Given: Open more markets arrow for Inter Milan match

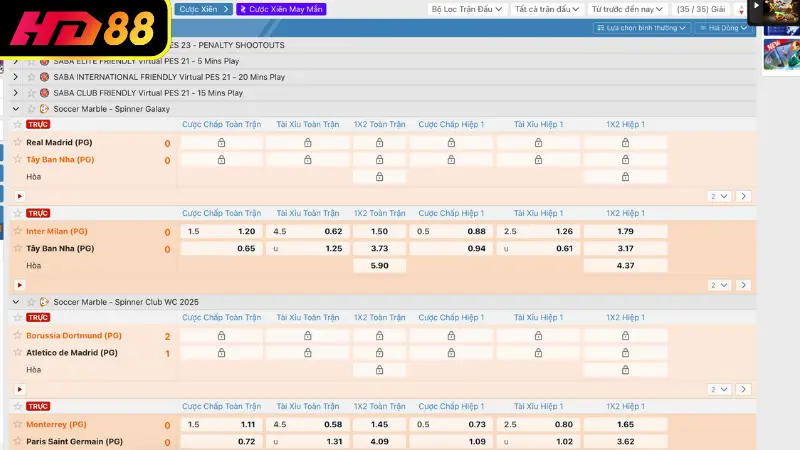Looking at the screenshot, I should pos(743,285).
